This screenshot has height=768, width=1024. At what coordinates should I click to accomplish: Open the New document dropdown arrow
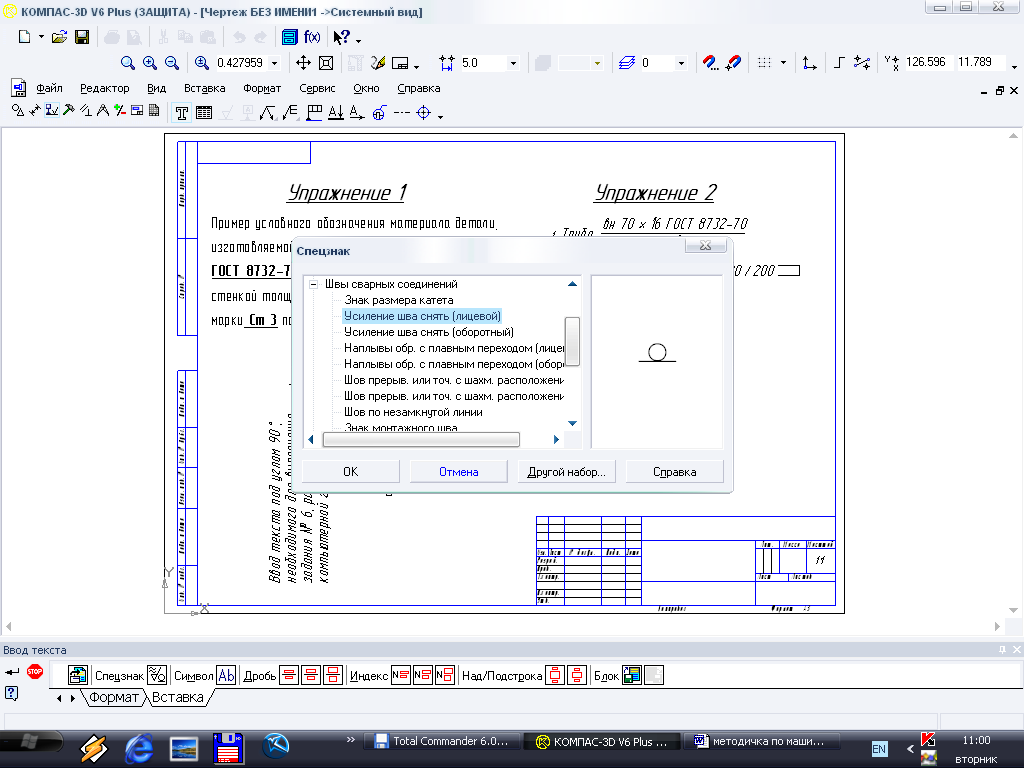pos(41,37)
